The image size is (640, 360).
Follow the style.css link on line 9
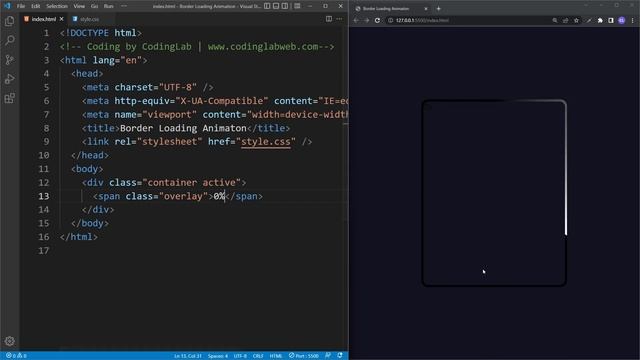pos(266,142)
